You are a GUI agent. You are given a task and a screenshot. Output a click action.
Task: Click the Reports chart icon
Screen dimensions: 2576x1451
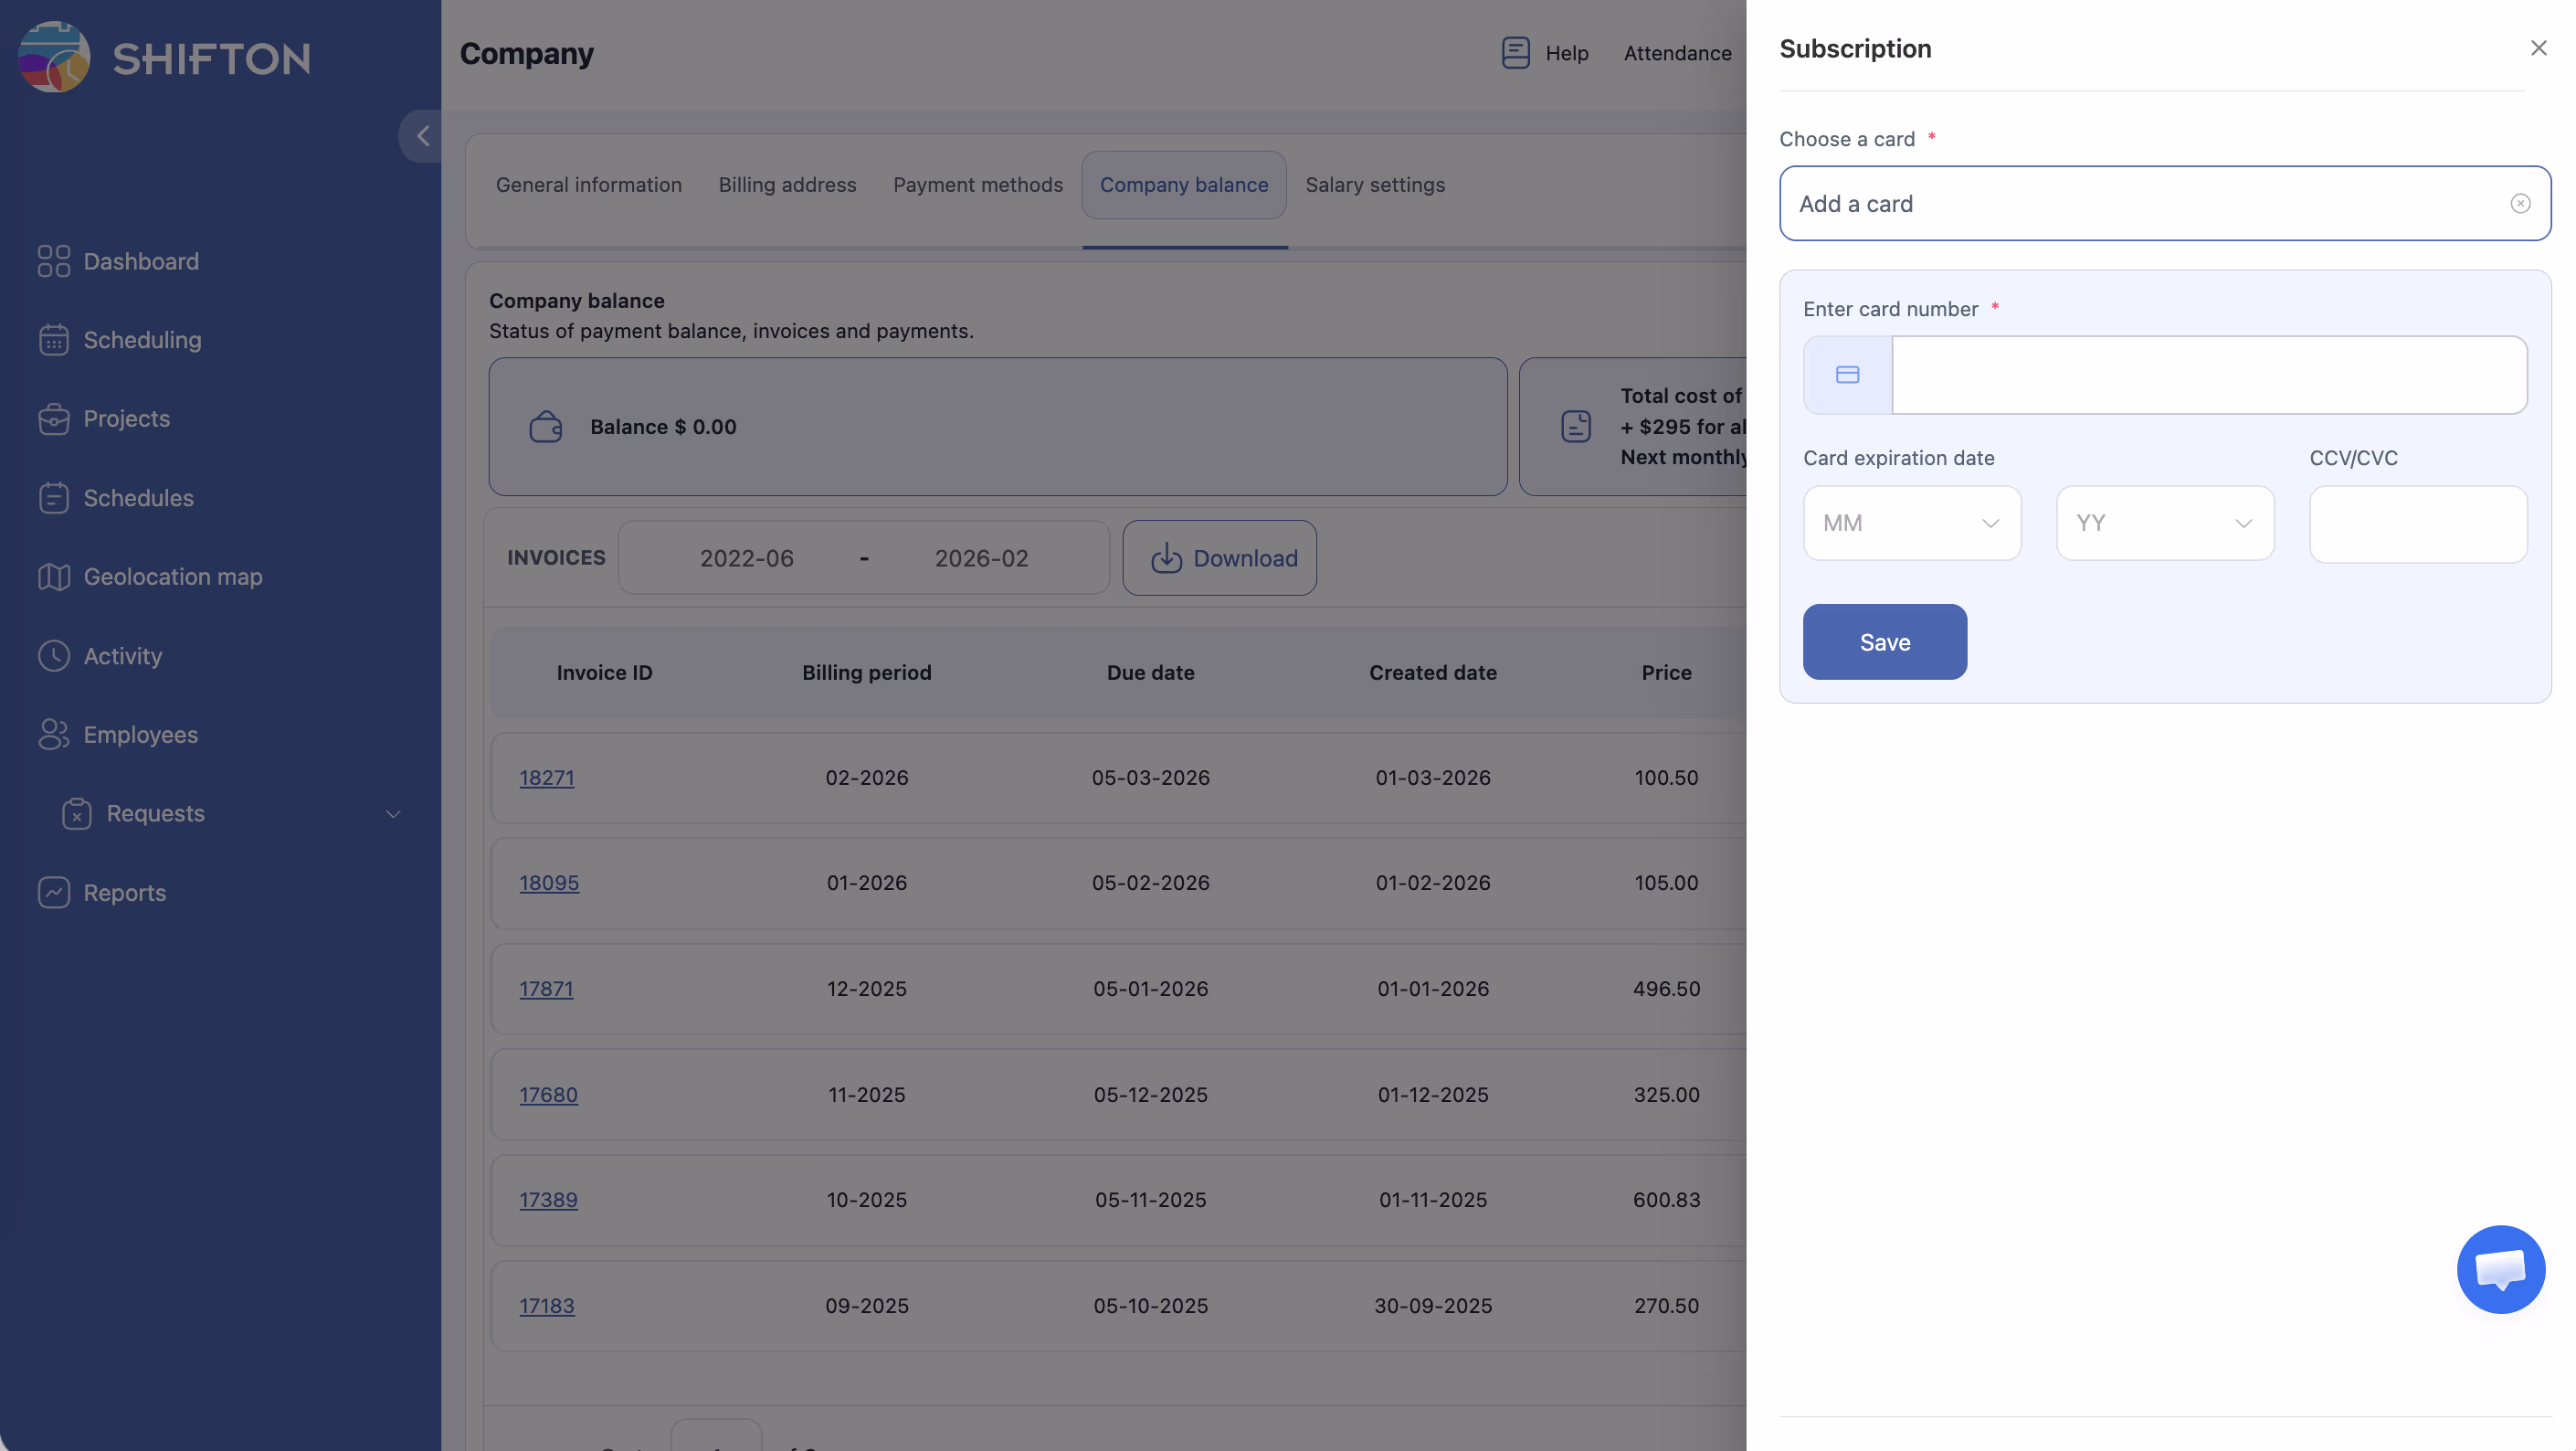[53, 892]
